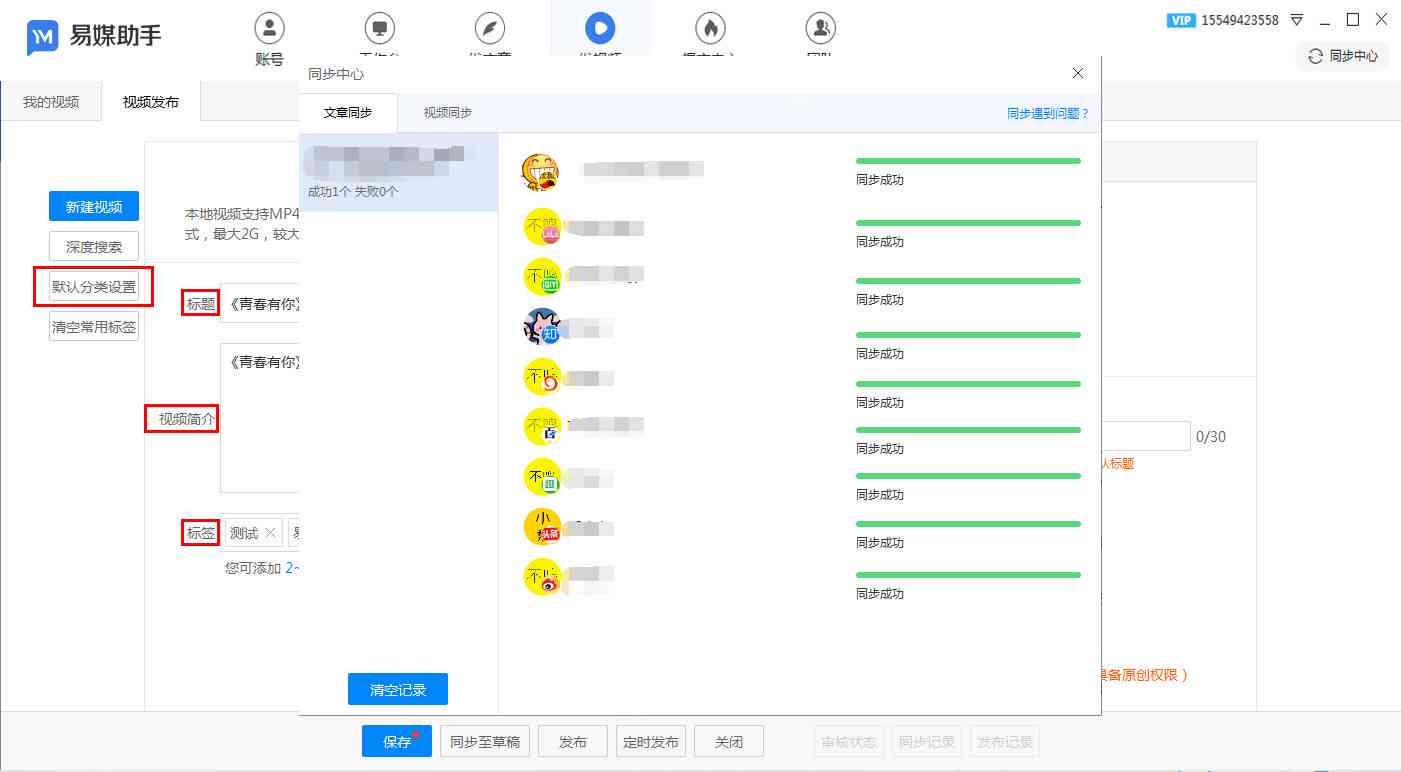Open the 发文章 feather icon in top navigation
The height and width of the screenshot is (772, 1401).
coord(490,27)
